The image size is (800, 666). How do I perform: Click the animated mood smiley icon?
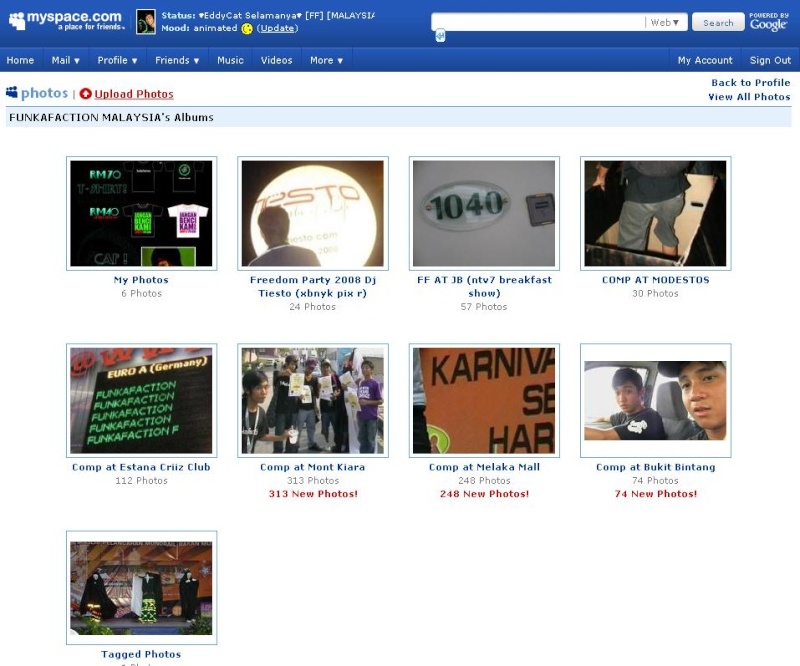point(247,29)
